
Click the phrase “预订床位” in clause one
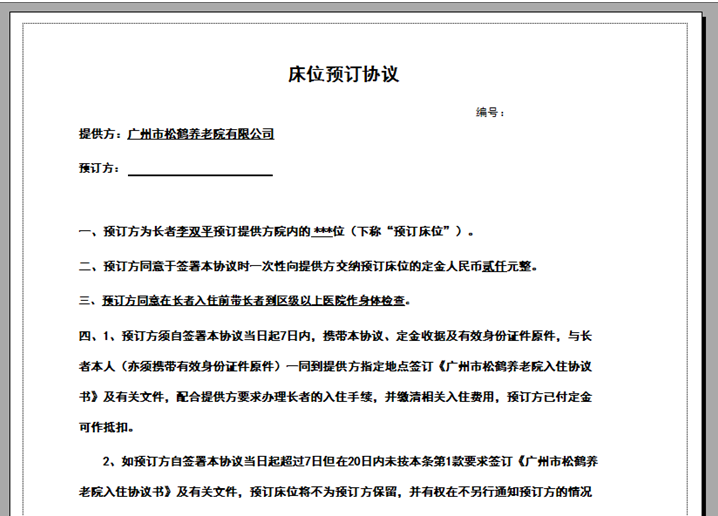click(x=419, y=231)
